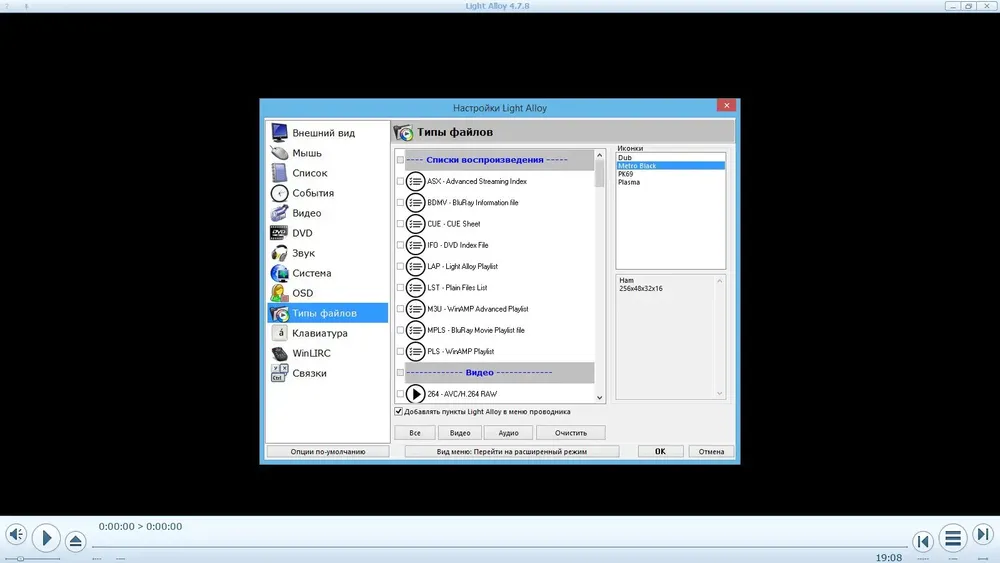Open the WinLIRC settings section
1000x563 pixels.
327,353
